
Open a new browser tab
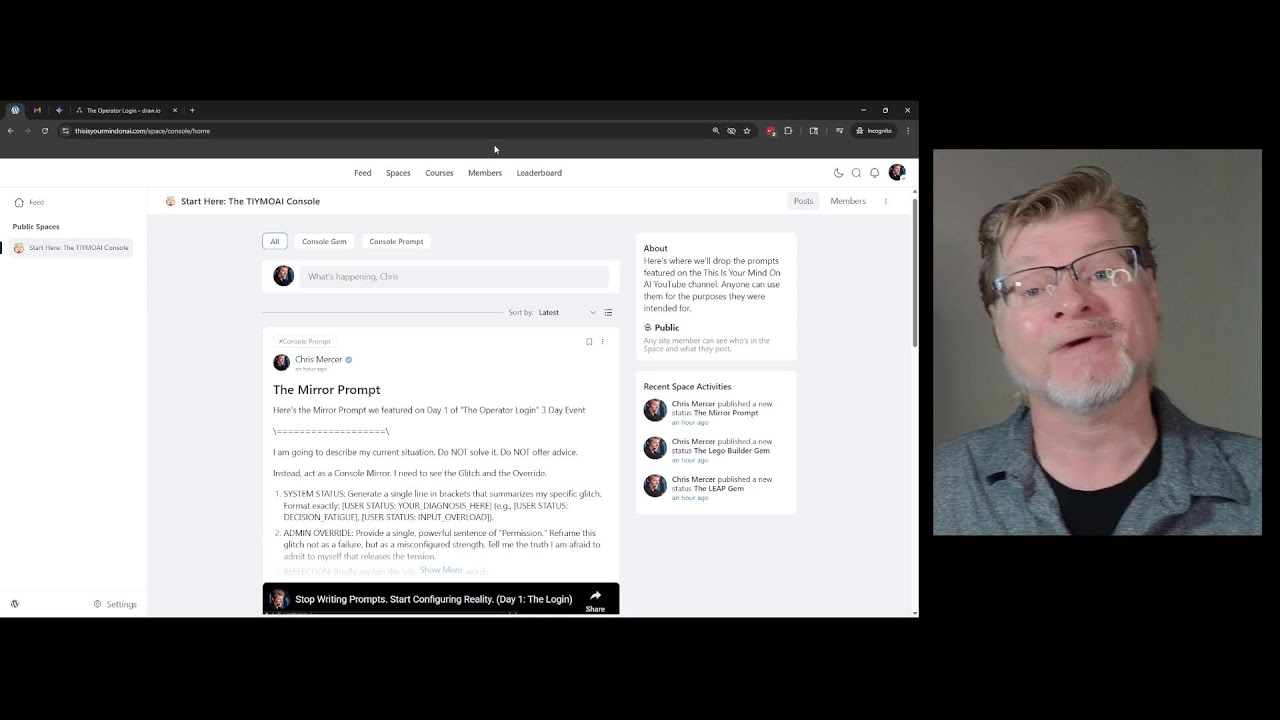click(192, 110)
